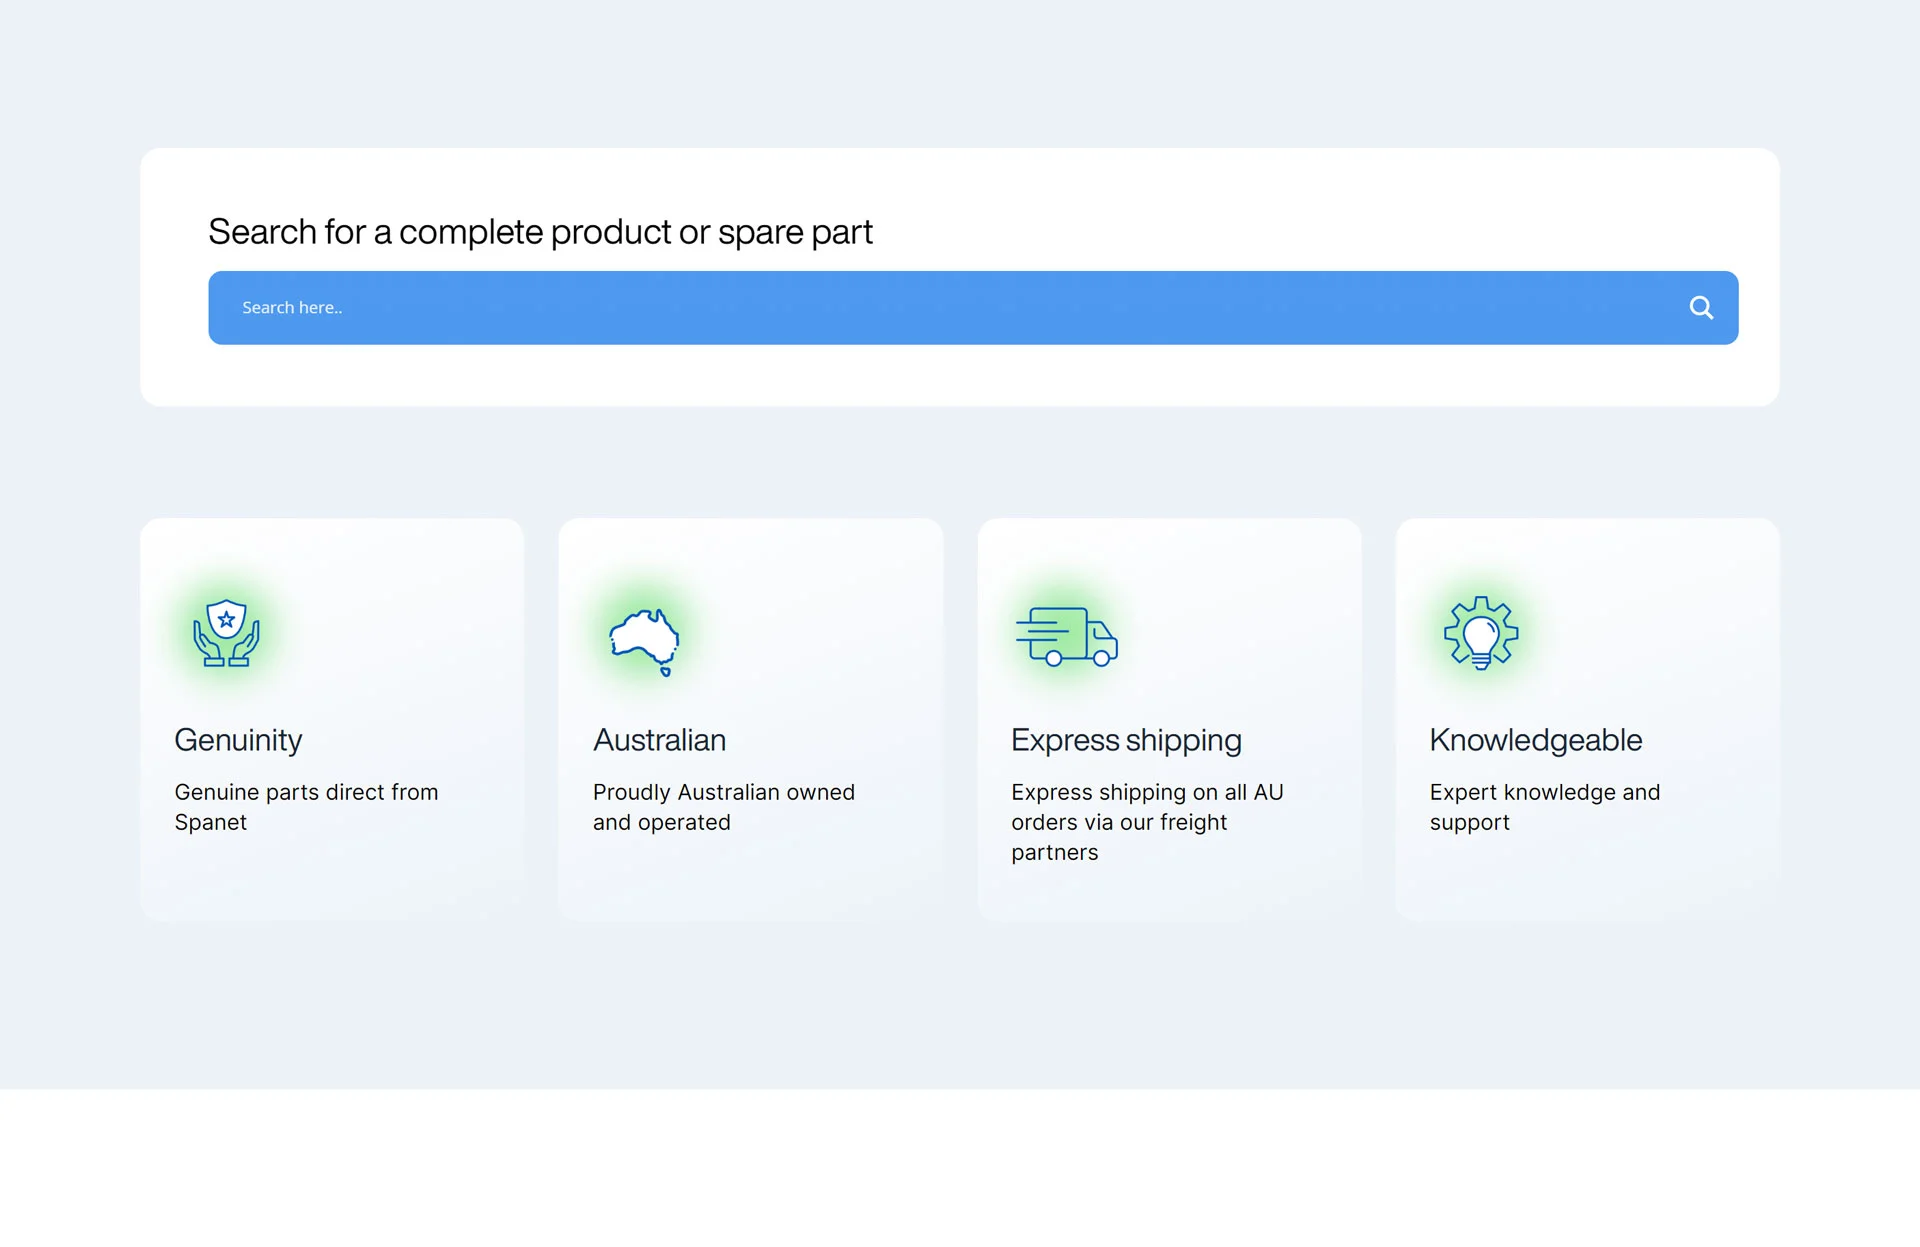Image resolution: width=1920 pixels, height=1247 pixels.
Task: Click 'Proudly Australian owned and operated' text
Action: [x=723, y=807]
